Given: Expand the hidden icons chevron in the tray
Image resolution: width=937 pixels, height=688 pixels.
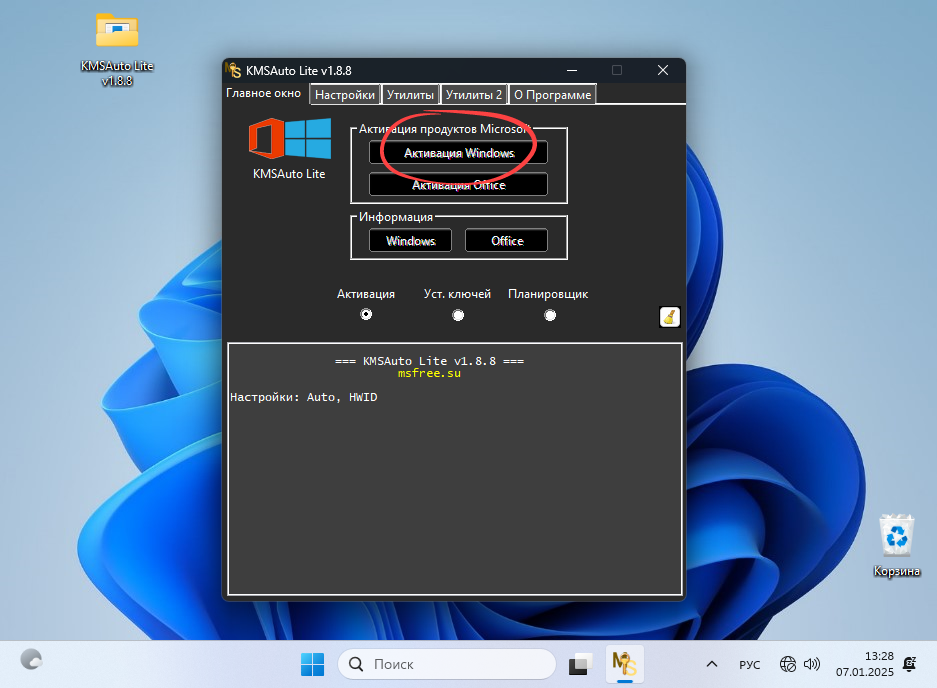Looking at the screenshot, I should point(711,663).
